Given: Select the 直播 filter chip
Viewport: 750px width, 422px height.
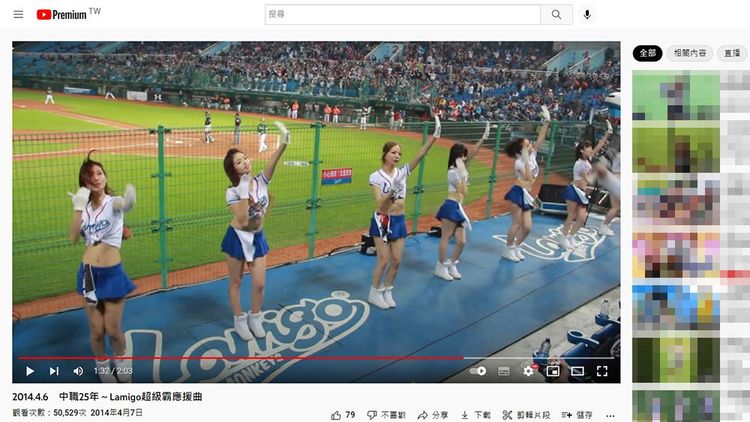Looking at the screenshot, I should pyautogui.click(x=732, y=53).
